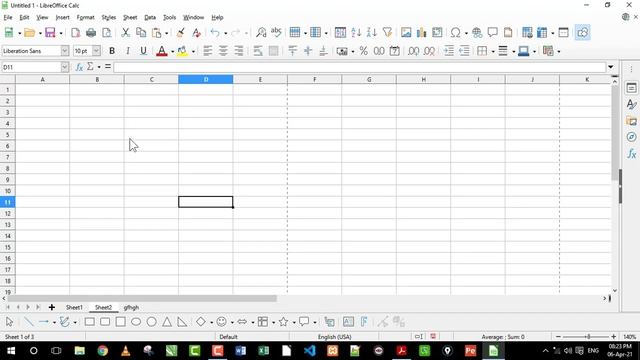Viewport: 640px width, 360px height.
Task: Click the Insert Comment icon
Action: click(493, 33)
